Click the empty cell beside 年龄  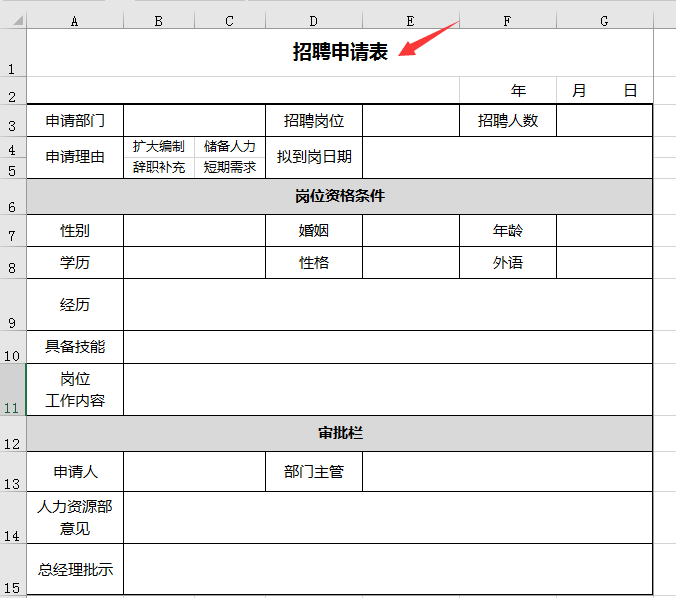(x=604, y=231)
